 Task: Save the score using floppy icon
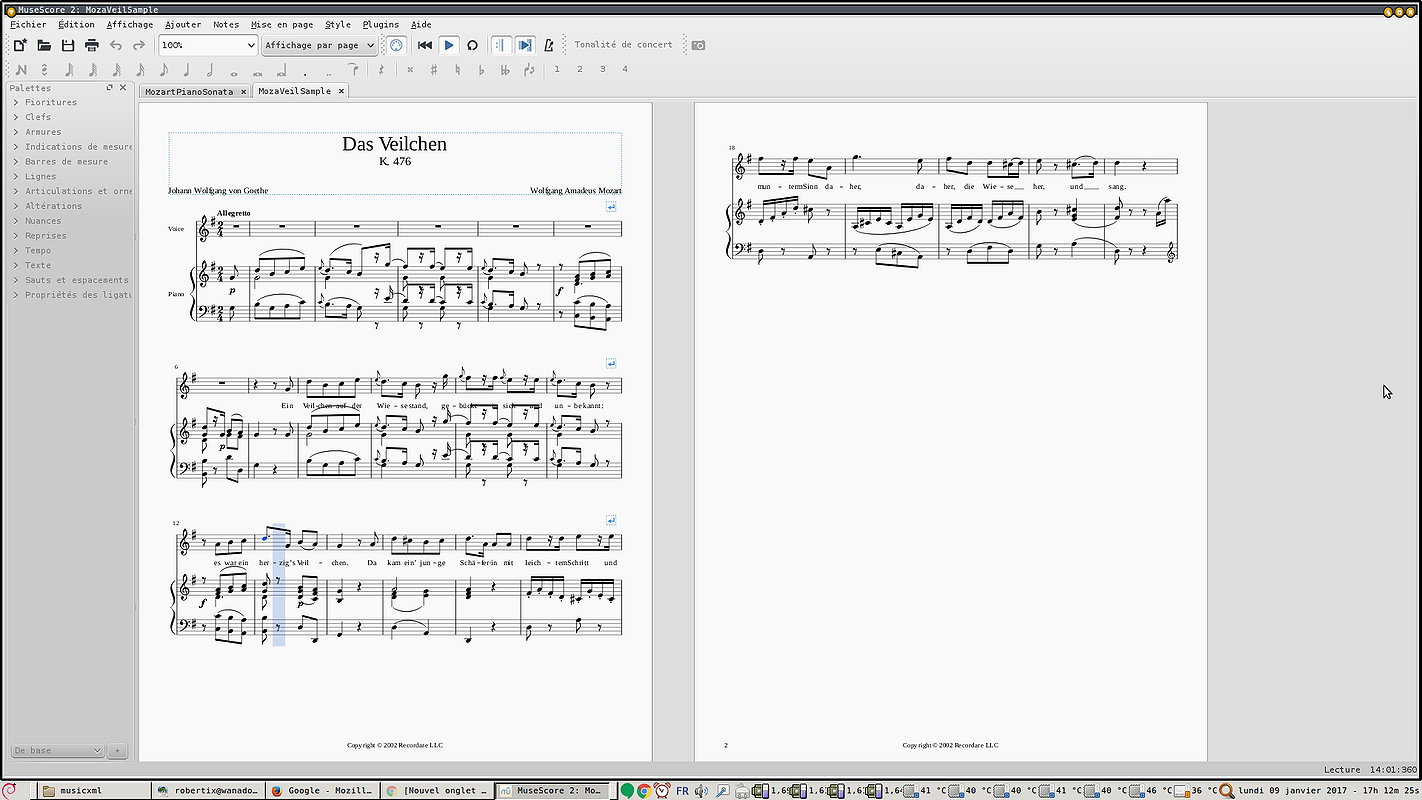tap(68, 45)
